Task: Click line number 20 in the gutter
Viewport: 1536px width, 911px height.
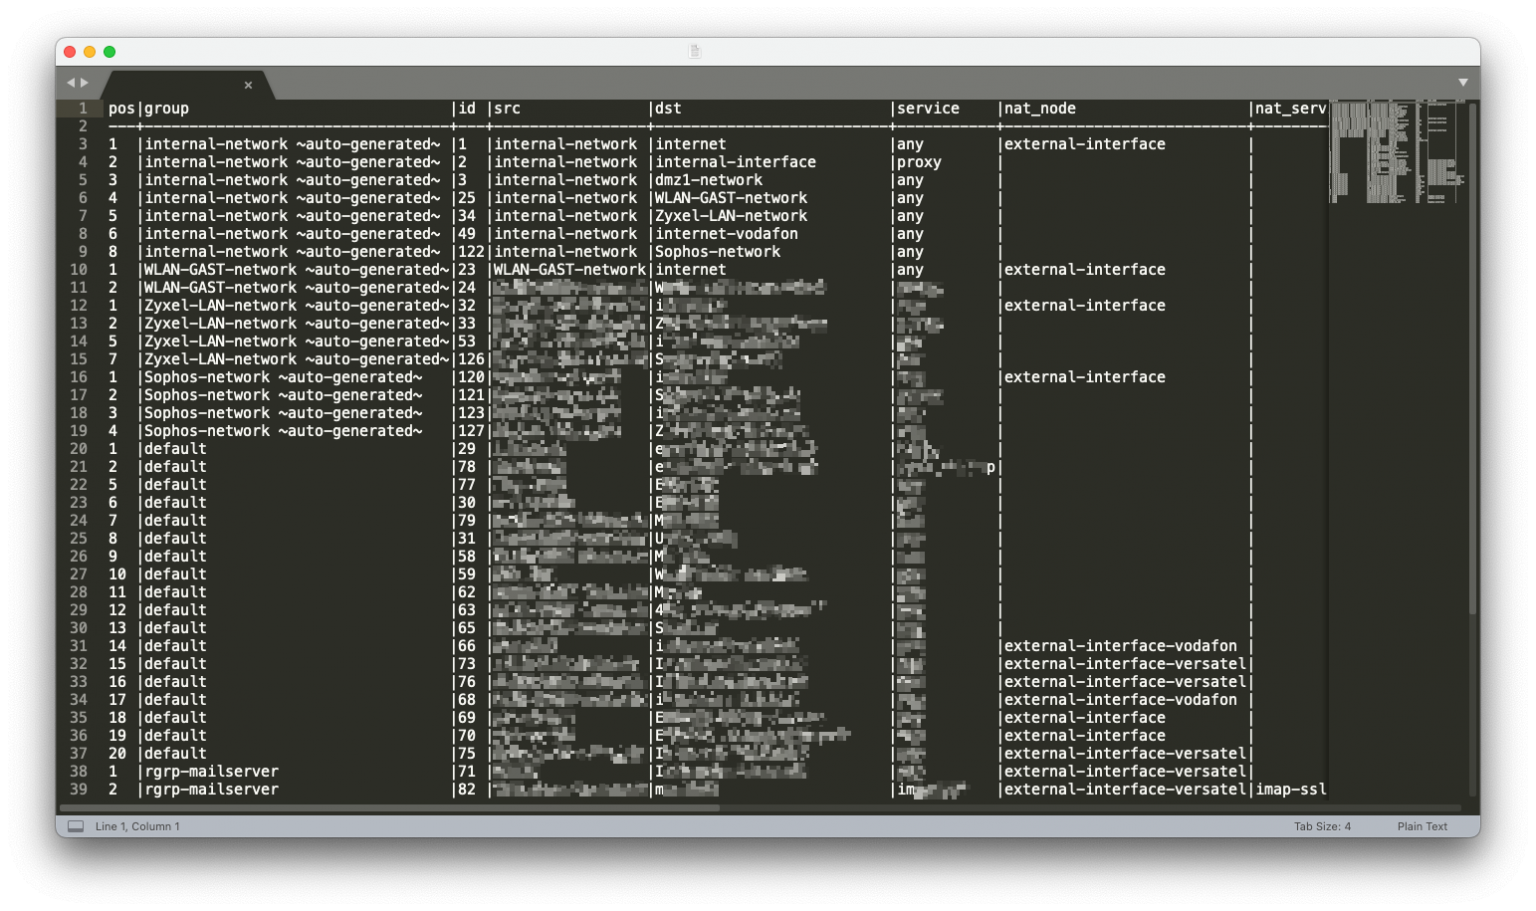Action: point(79,449)
